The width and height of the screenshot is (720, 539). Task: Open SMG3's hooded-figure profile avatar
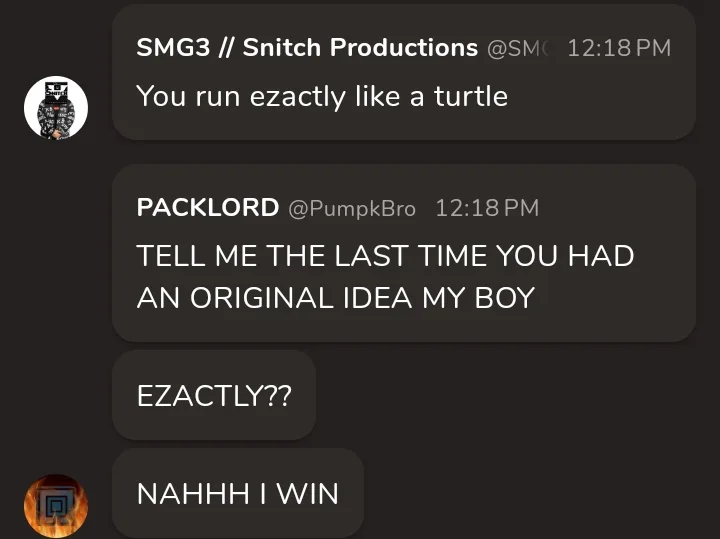pos(56,108)
